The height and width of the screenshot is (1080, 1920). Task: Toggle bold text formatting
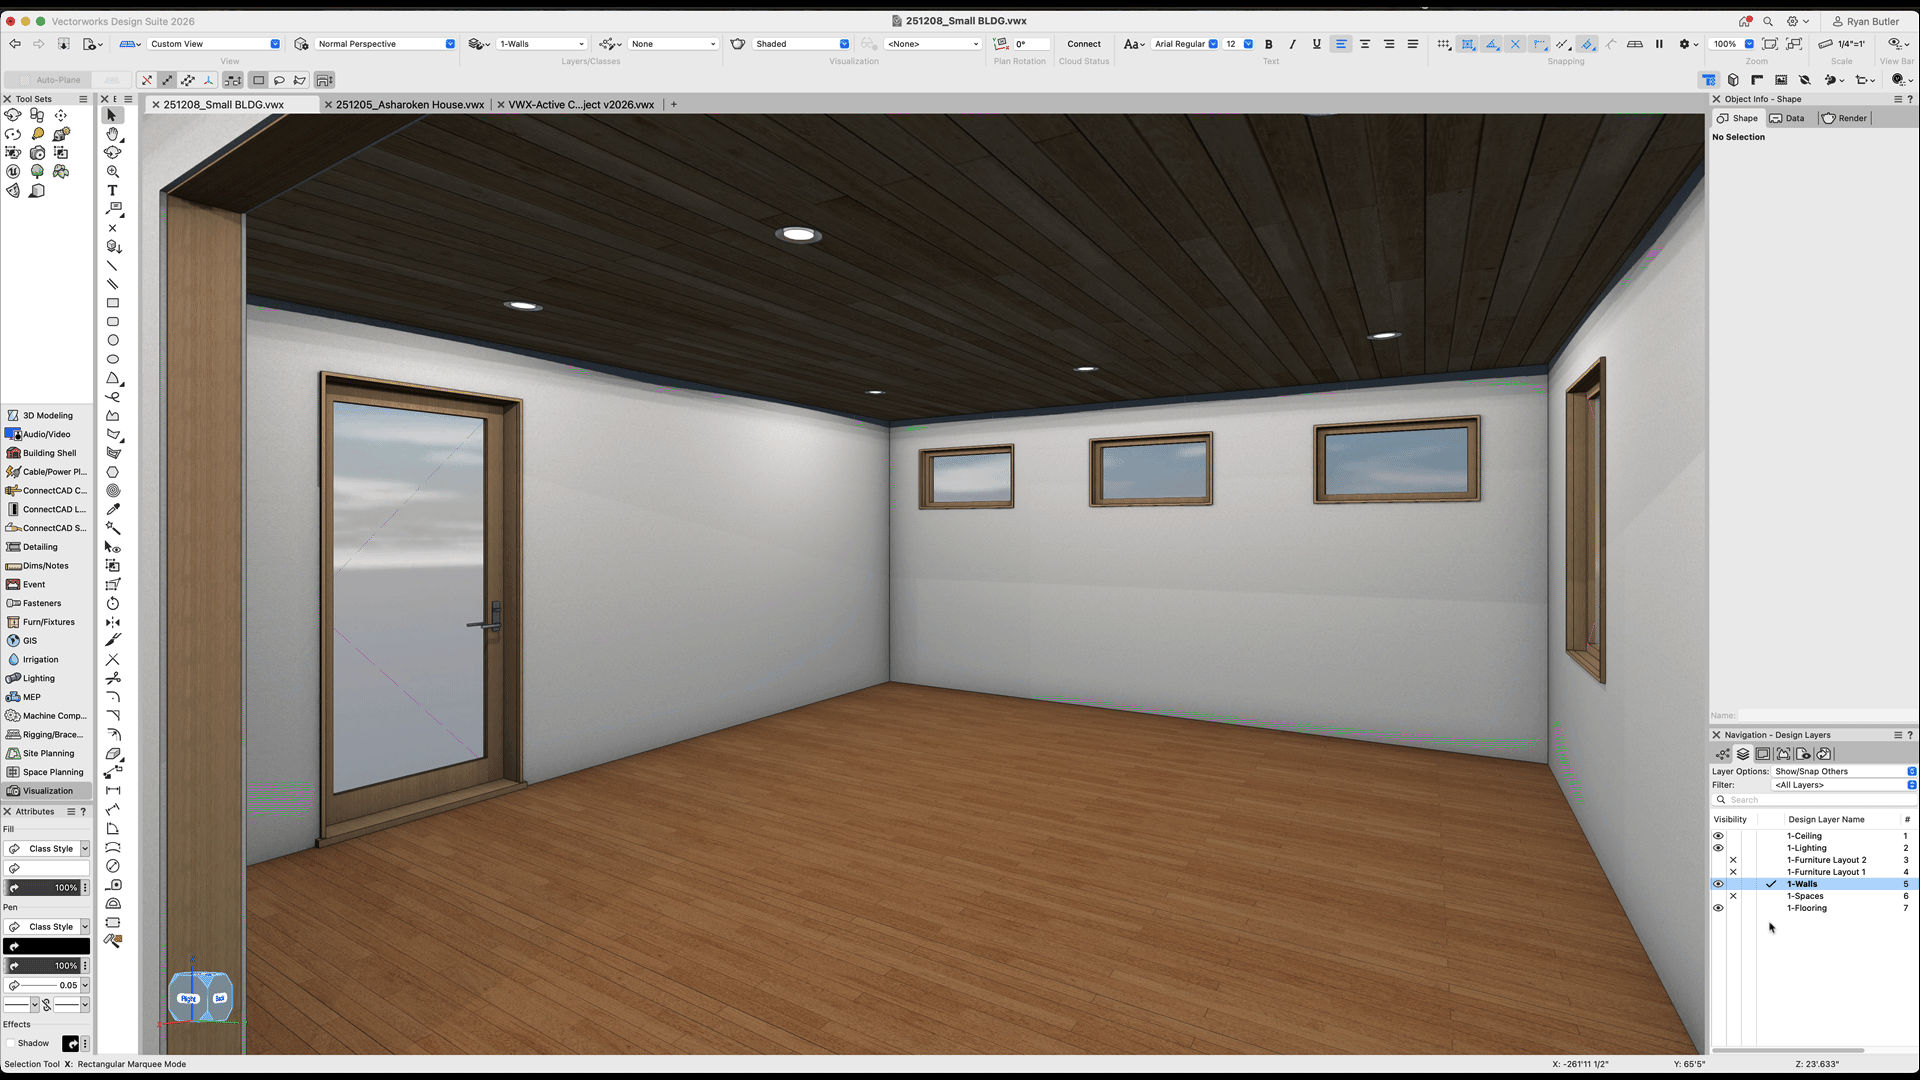pos(1268,44)
